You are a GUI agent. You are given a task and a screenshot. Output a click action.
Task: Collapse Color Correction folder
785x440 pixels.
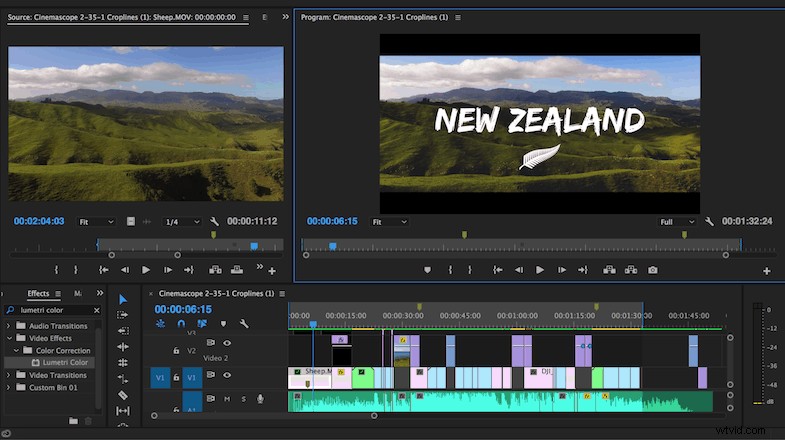[x=16, y=350]
